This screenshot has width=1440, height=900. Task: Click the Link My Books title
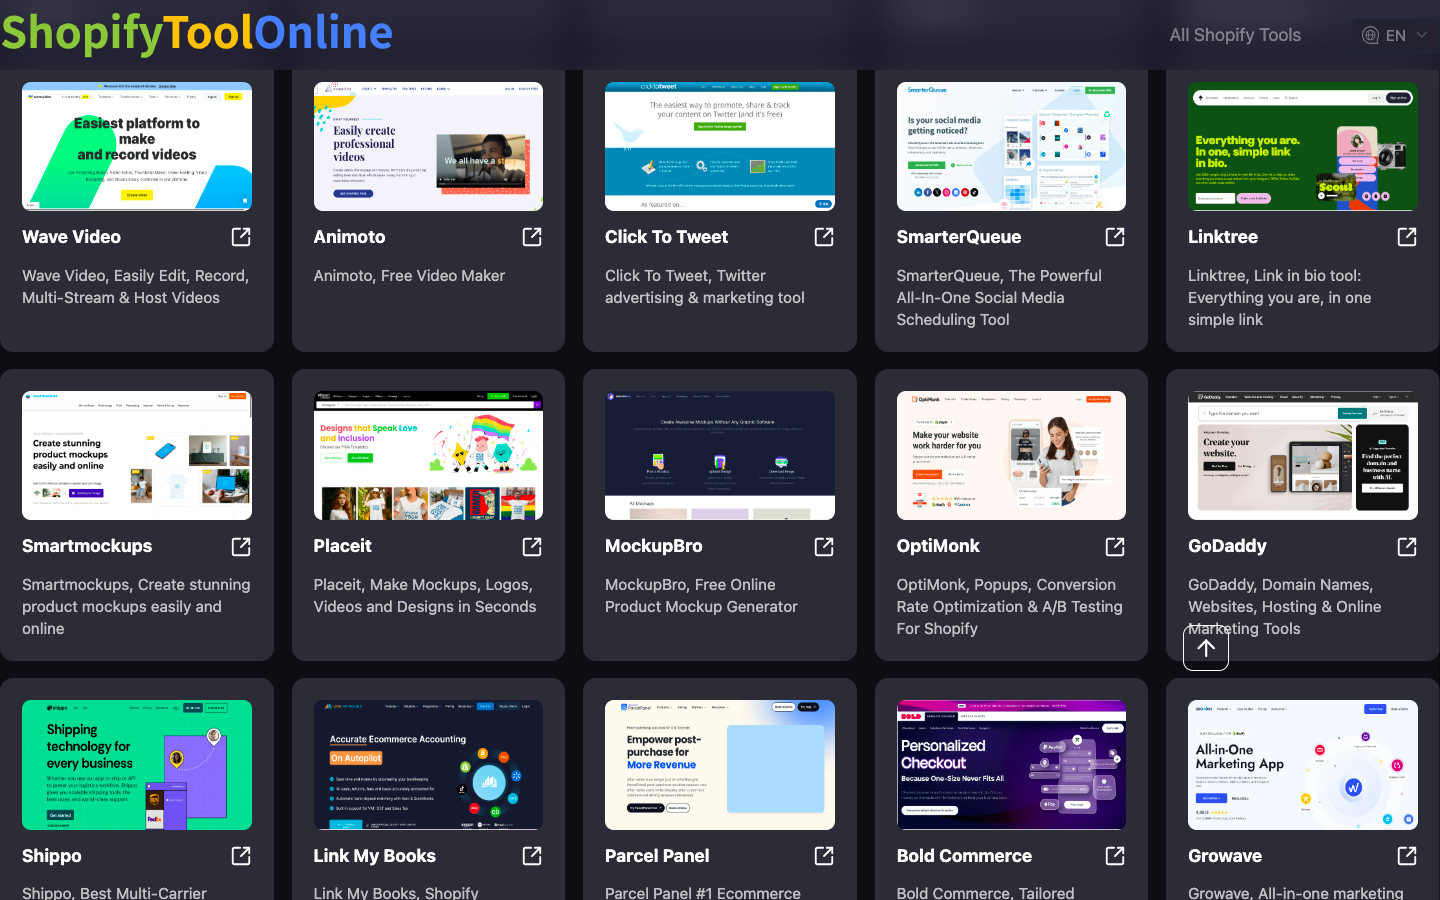coord(375,856)
